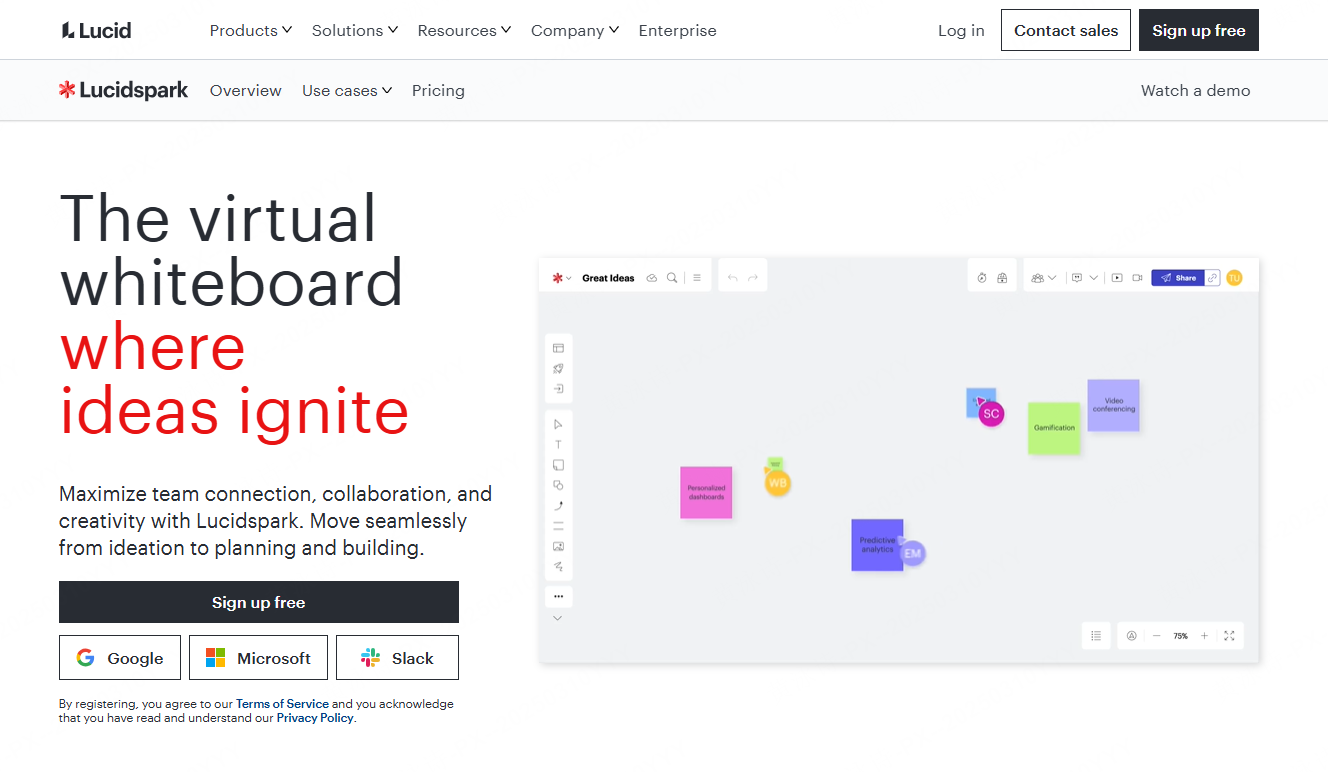Image resolution: width=1328 pixels, height=772 pixels.
Task: Go to Enterprise in the top navigation
Action: click(677, 31)
